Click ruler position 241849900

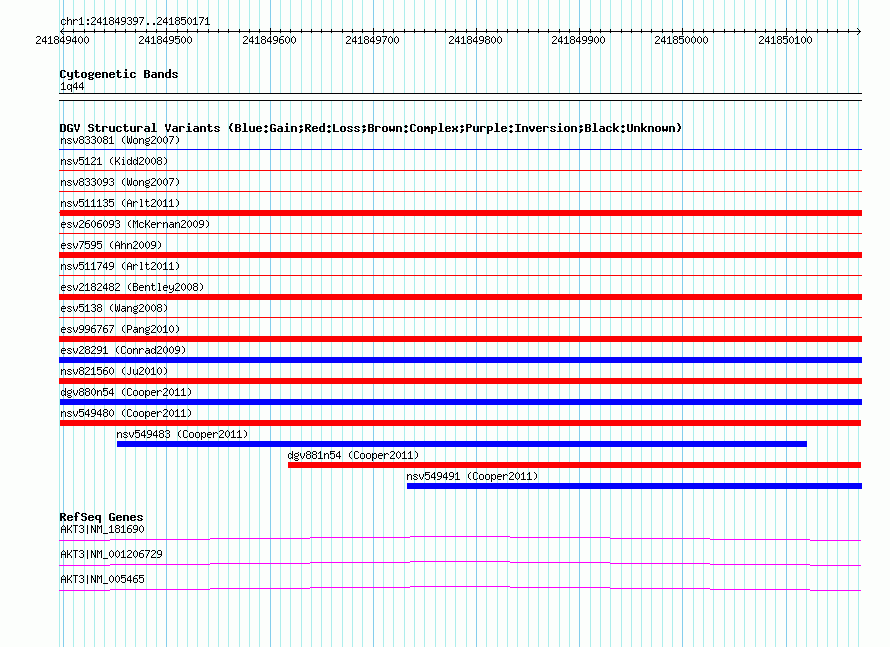(578, 40)
